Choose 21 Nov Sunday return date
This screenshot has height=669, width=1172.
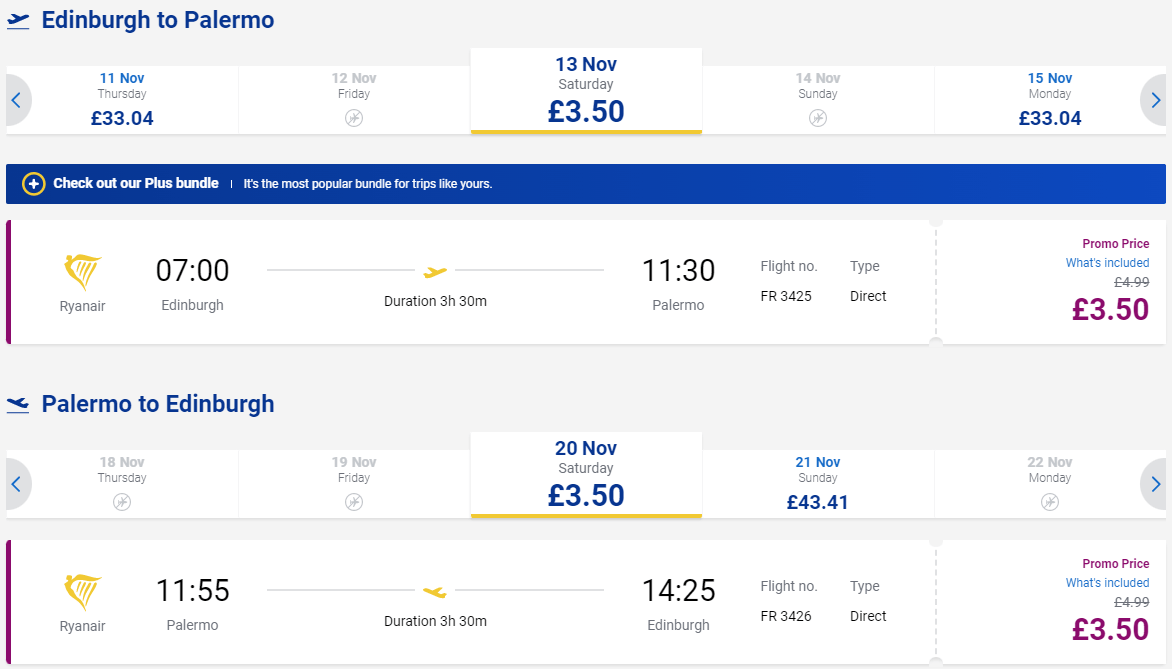tap(818, 484)
